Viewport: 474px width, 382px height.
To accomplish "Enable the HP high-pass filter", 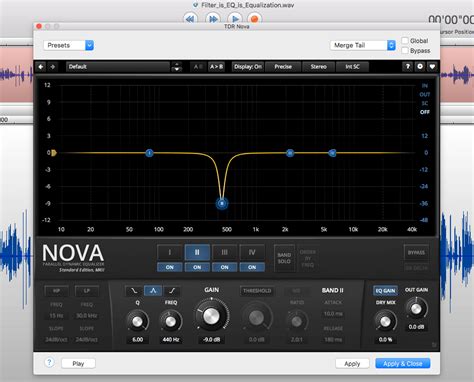I will (56, 291).
